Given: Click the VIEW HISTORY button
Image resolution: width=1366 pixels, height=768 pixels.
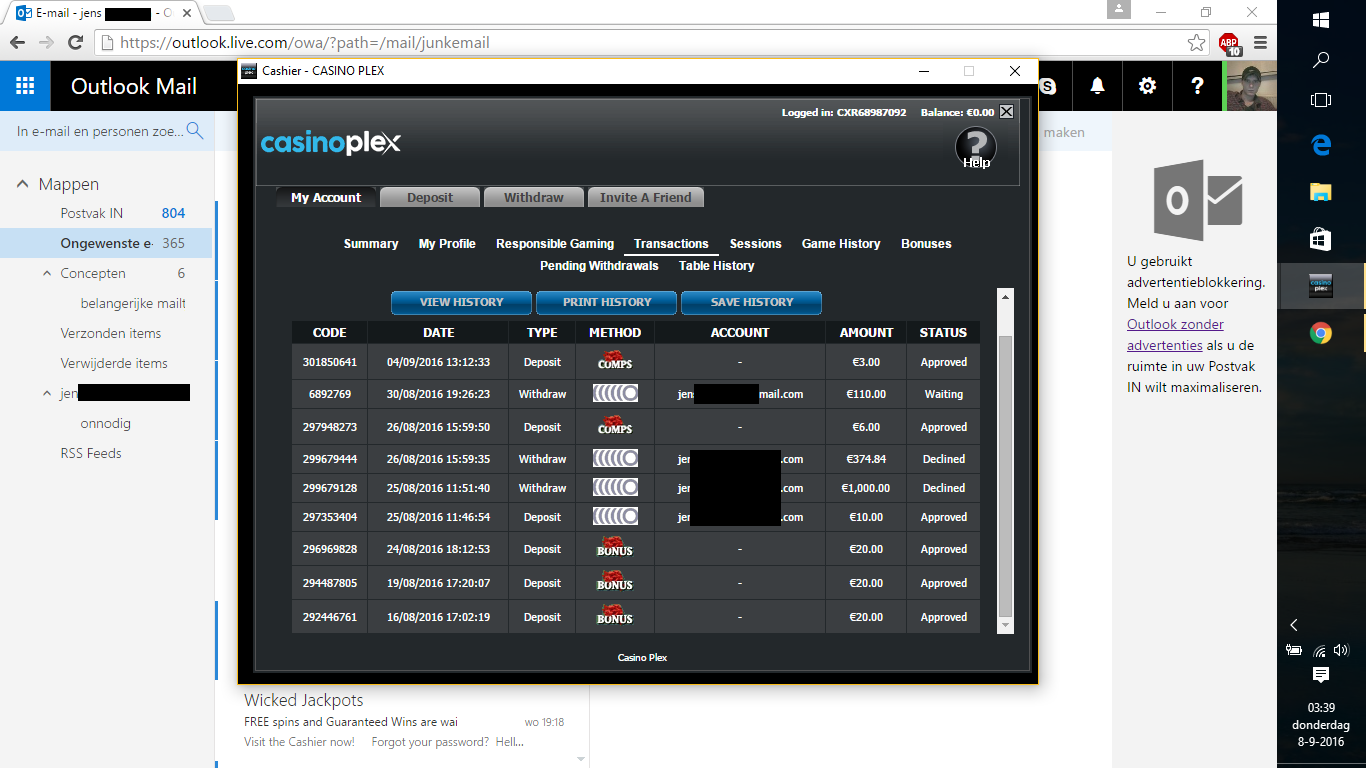Looking at the screenshot, I should coord(461,302).
